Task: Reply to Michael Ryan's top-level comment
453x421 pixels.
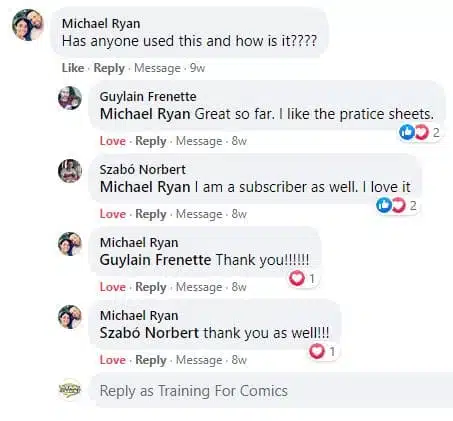Action: tap(109, 68)
